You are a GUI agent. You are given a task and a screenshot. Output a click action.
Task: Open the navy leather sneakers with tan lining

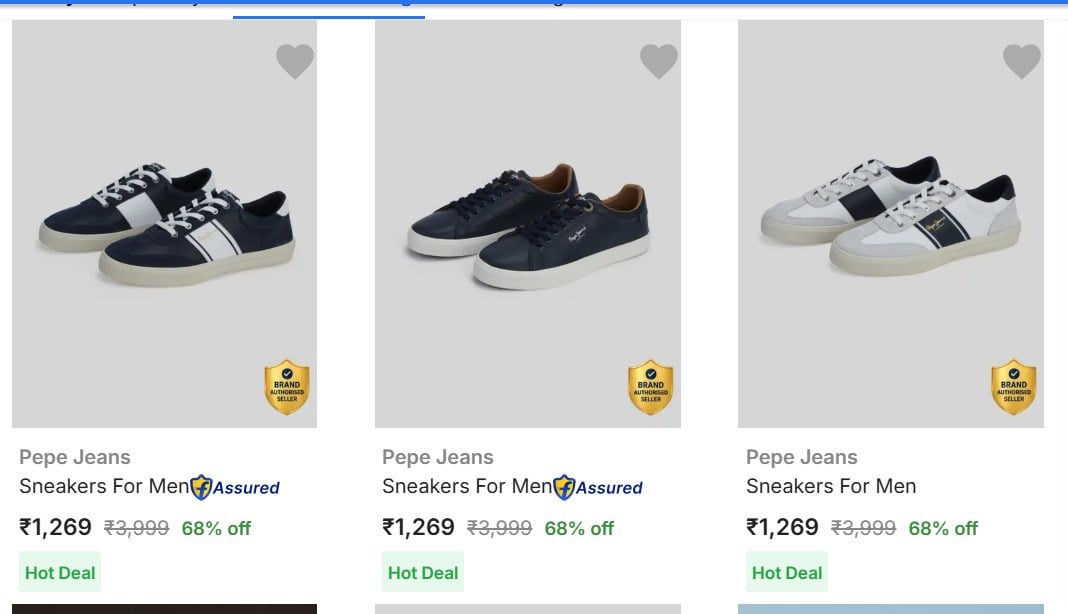click(x=528, y=224)
